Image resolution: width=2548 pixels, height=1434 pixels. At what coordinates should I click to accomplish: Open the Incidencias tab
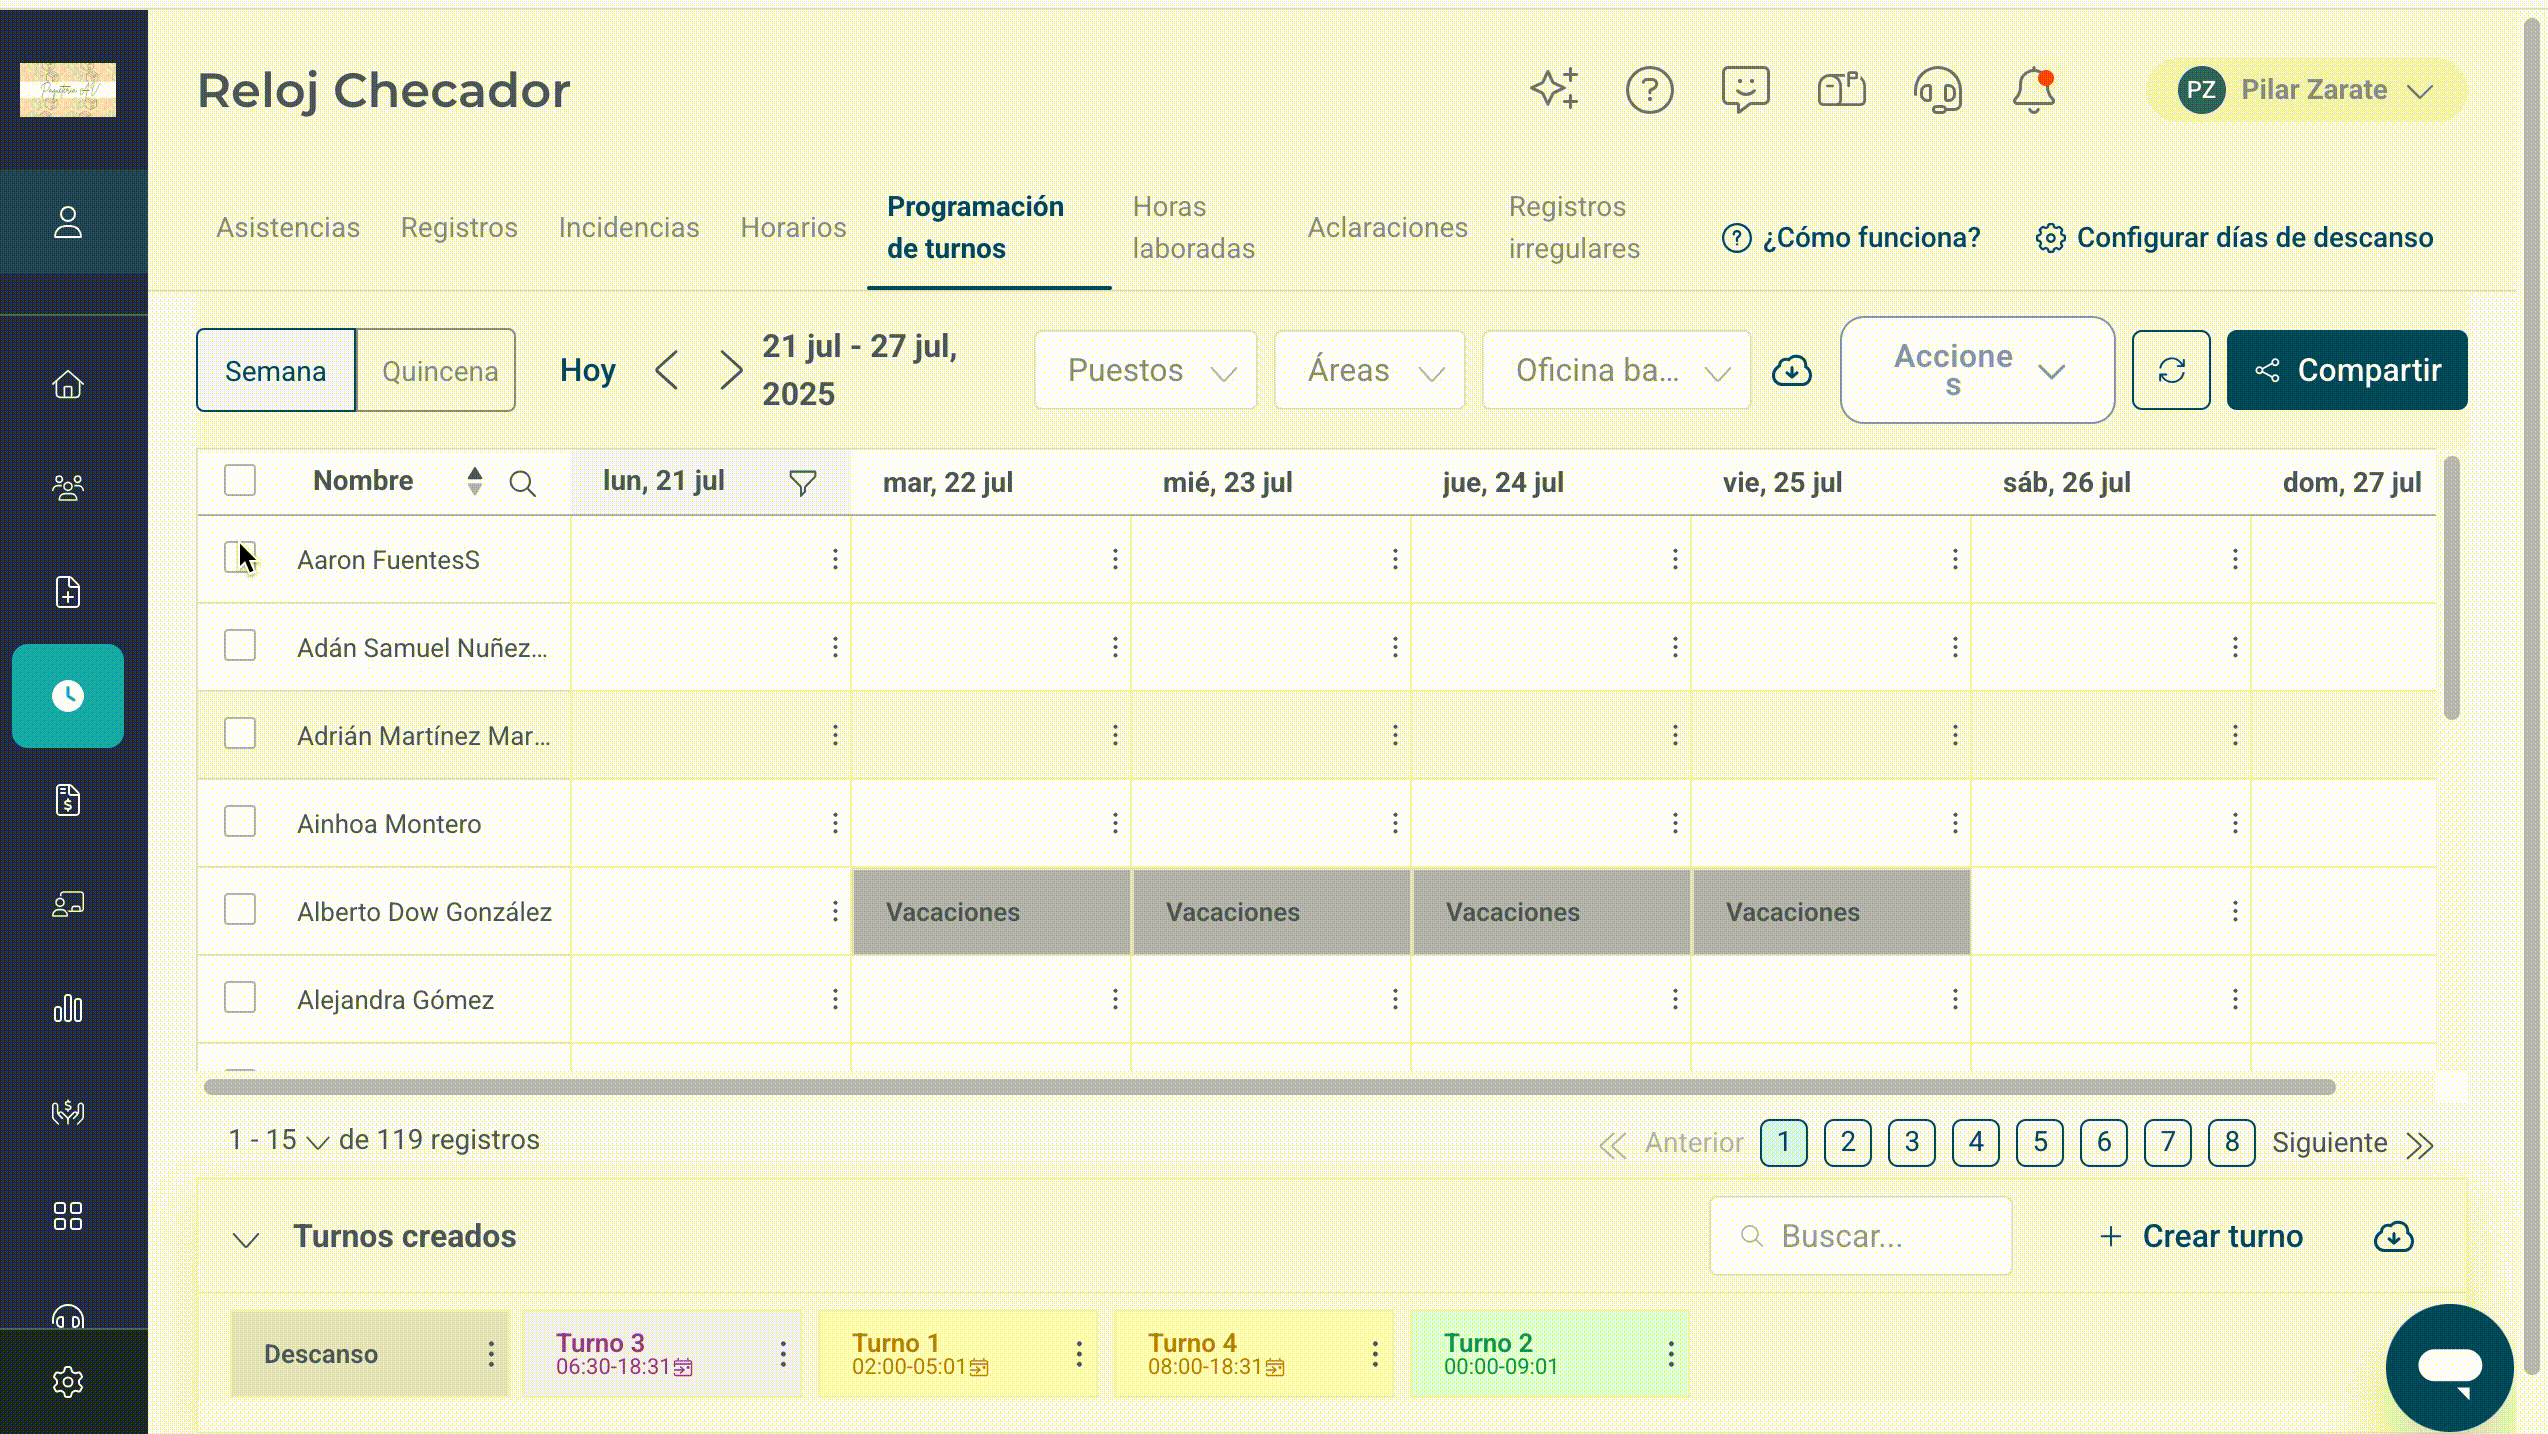click(x=628, y=228)
